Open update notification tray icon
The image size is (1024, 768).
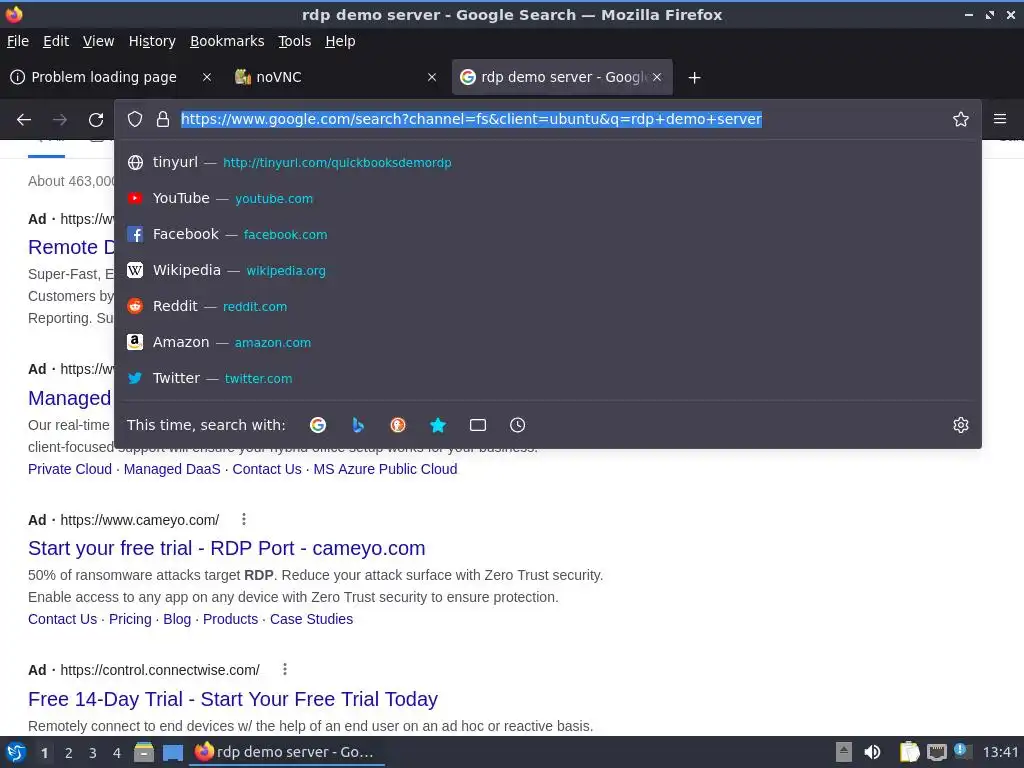coord(961,751)
